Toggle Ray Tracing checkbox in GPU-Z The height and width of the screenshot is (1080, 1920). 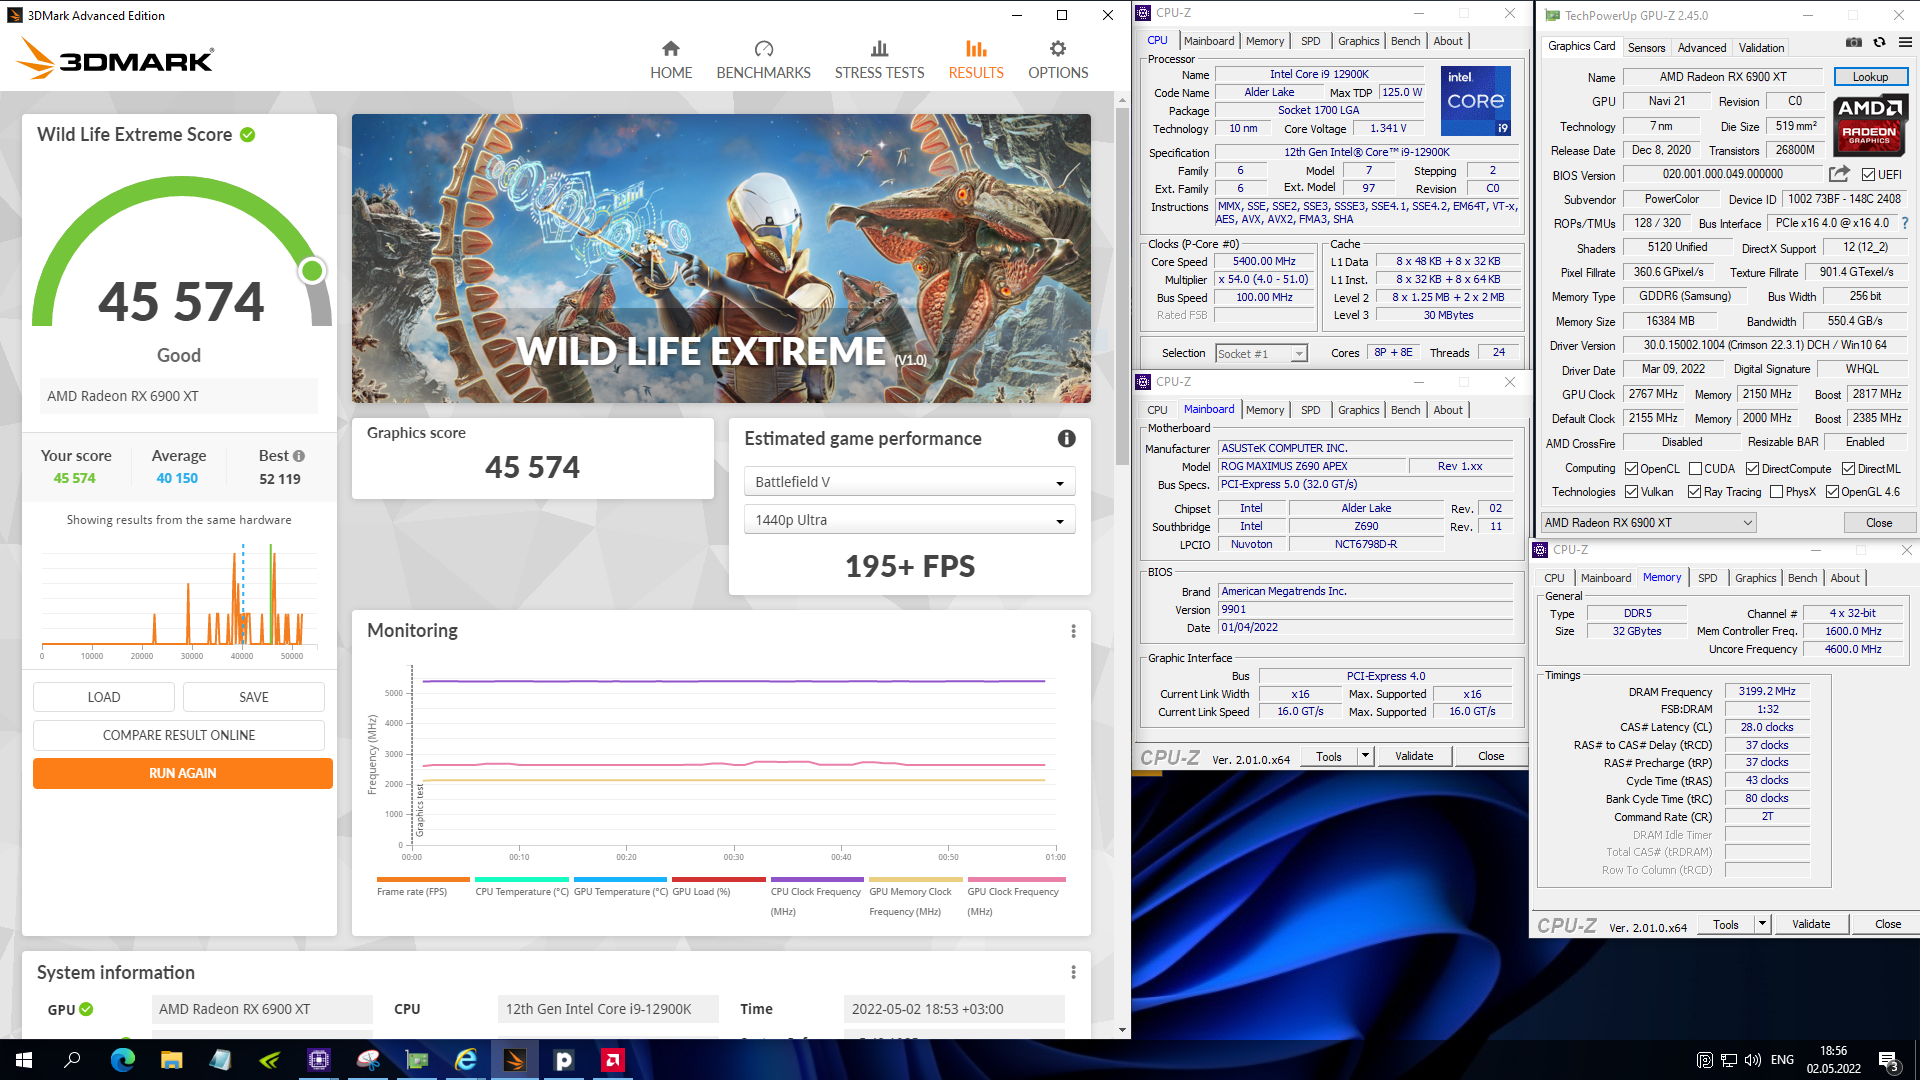(x=1694, y=492)
